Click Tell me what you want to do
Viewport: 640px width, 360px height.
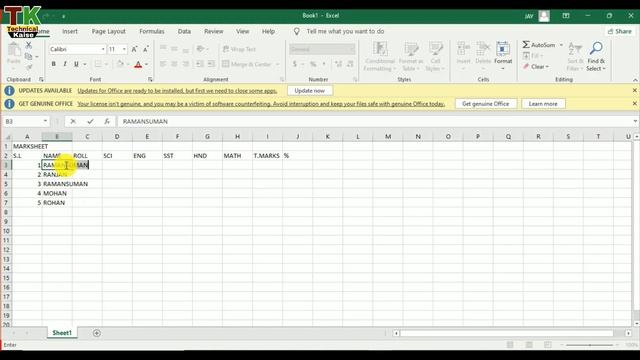(x=345, y=31)
